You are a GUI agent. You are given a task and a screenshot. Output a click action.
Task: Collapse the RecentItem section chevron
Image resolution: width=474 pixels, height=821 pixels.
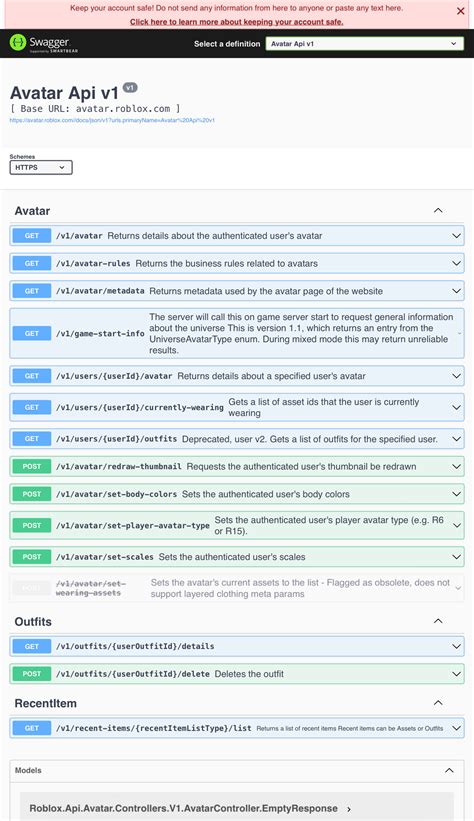tap(438, 703)
